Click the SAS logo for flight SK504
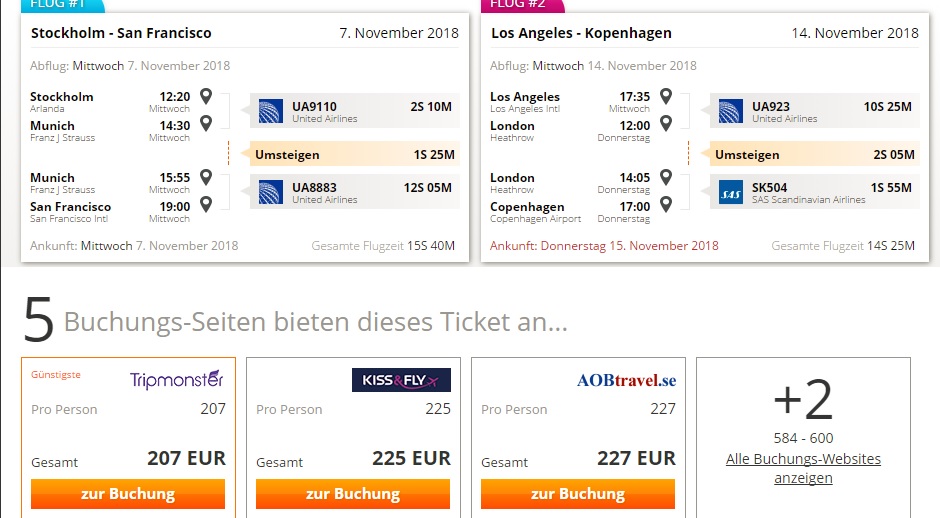Viewport: 940px width, 518px height. click(731, 192)
